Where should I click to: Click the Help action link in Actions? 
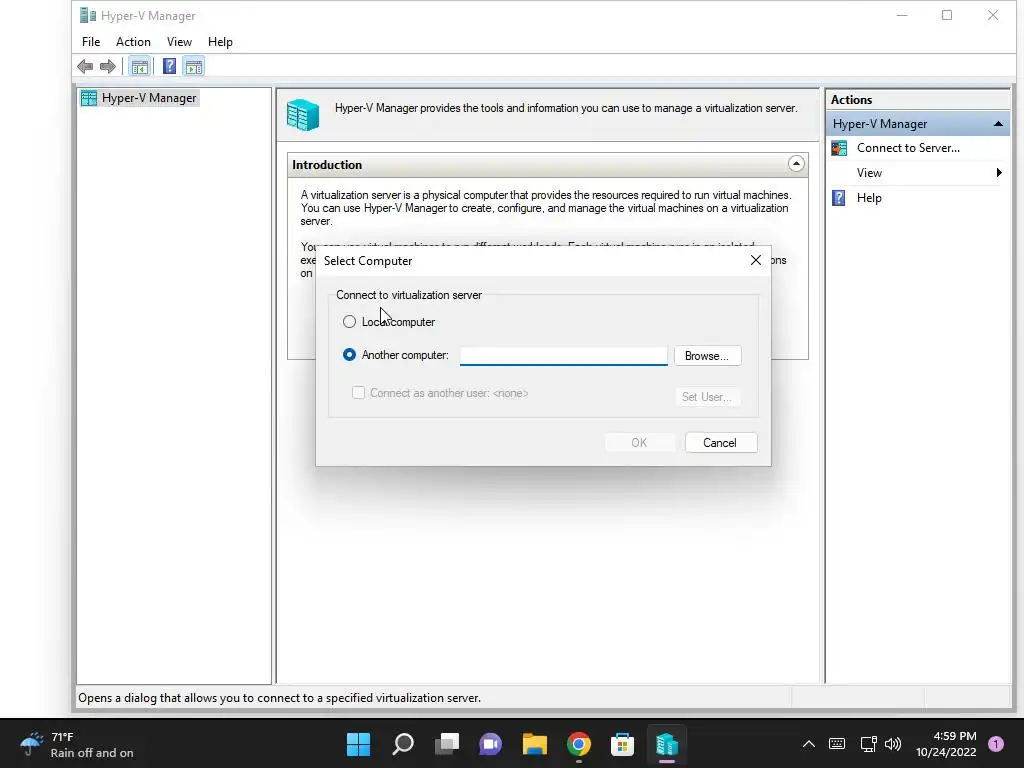869,198
